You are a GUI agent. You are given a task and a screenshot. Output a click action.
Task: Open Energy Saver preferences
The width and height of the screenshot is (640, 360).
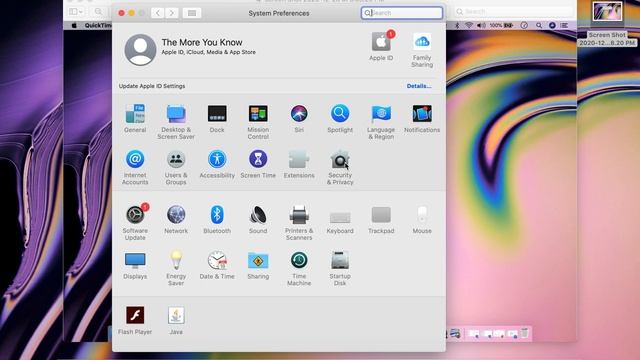pos(176,260)
